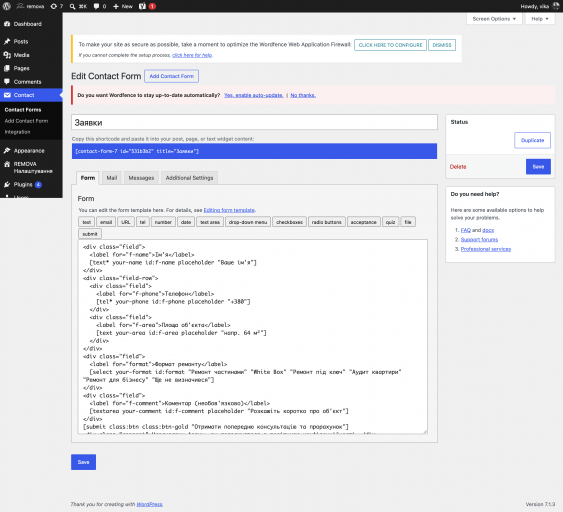Open the docs link
Image resolution: width=563 pixels, height=512 pixels.
click(488, 230)
